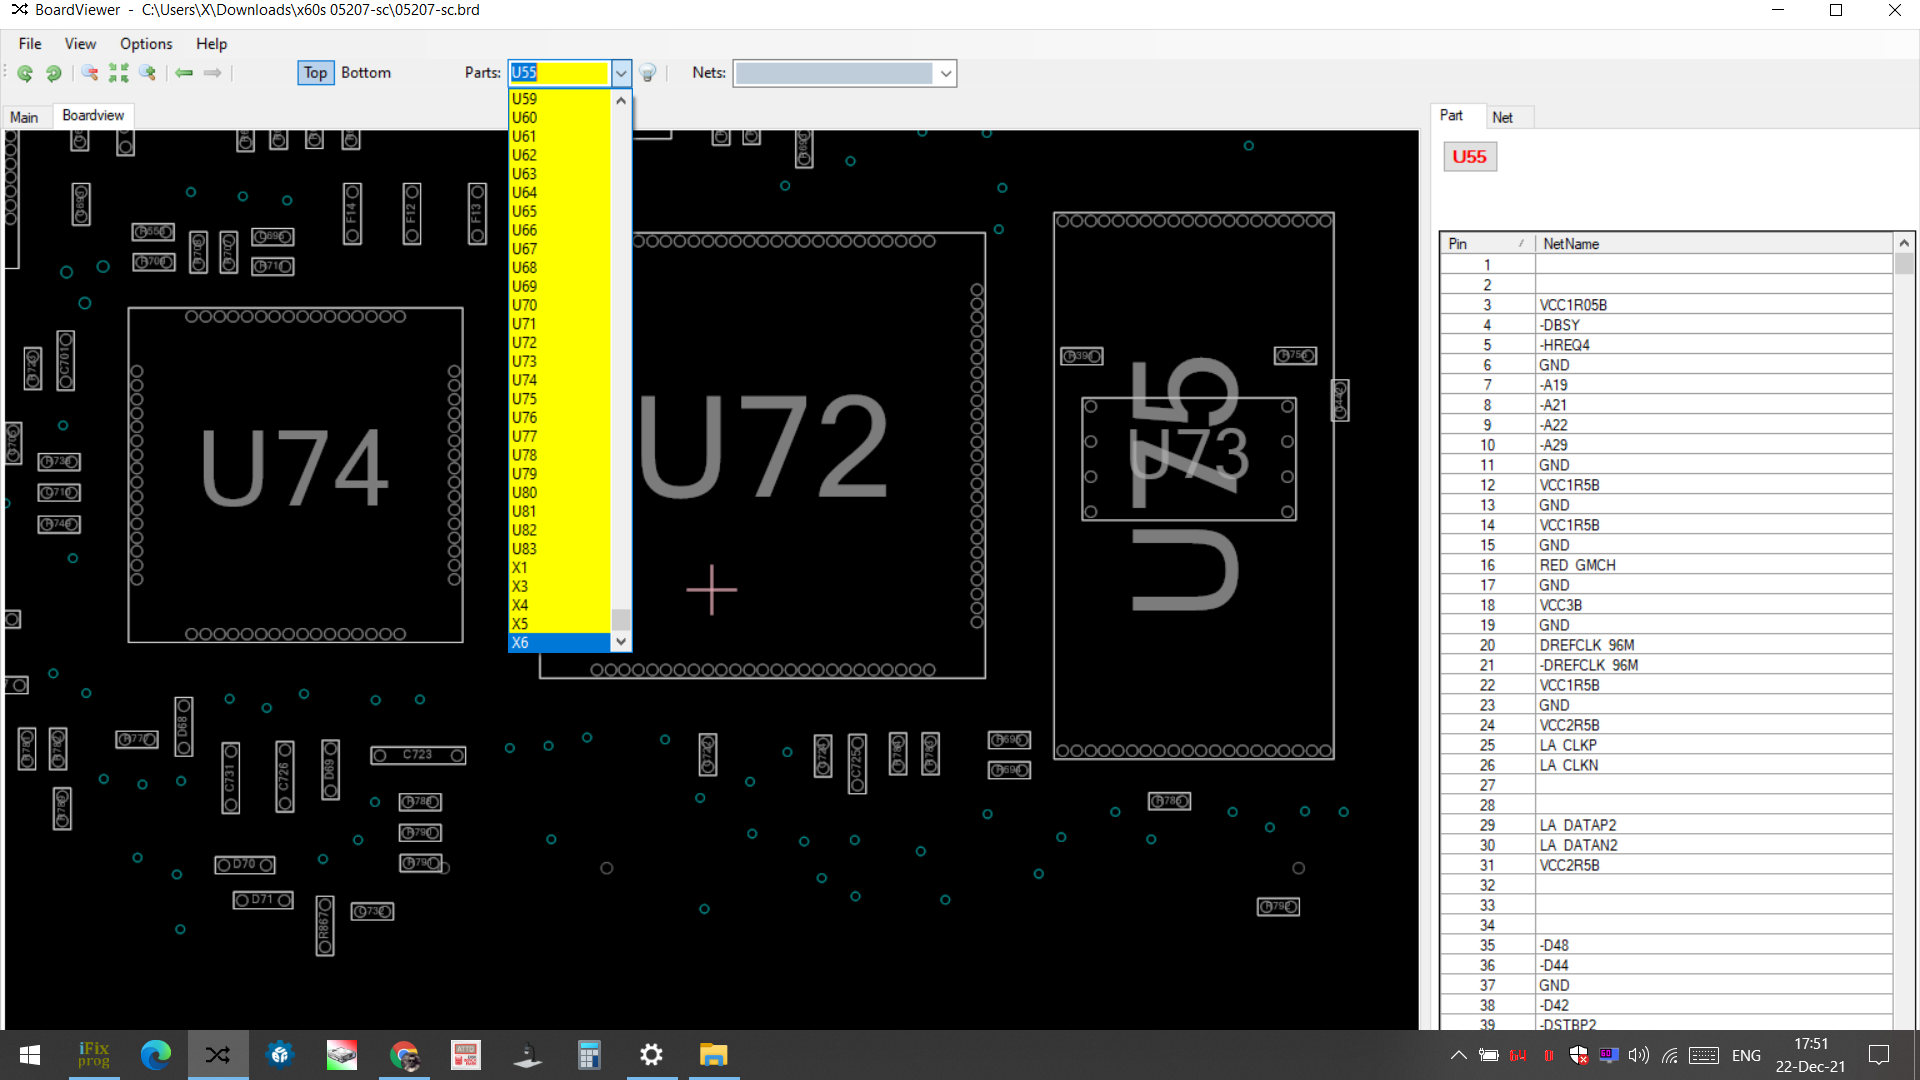
Task: Open iFix prog from the taskbar
Action: coord(94,1055)
